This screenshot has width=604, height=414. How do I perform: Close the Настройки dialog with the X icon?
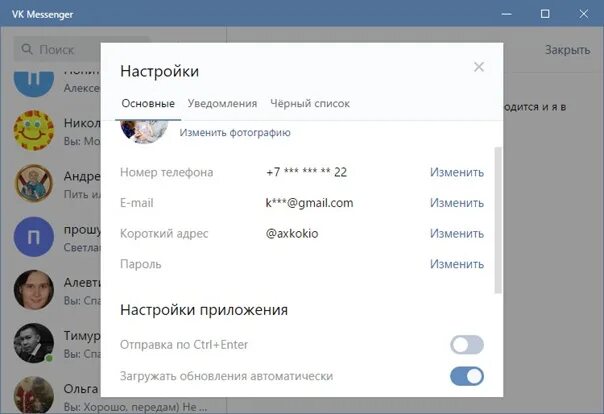coord(479,67)
